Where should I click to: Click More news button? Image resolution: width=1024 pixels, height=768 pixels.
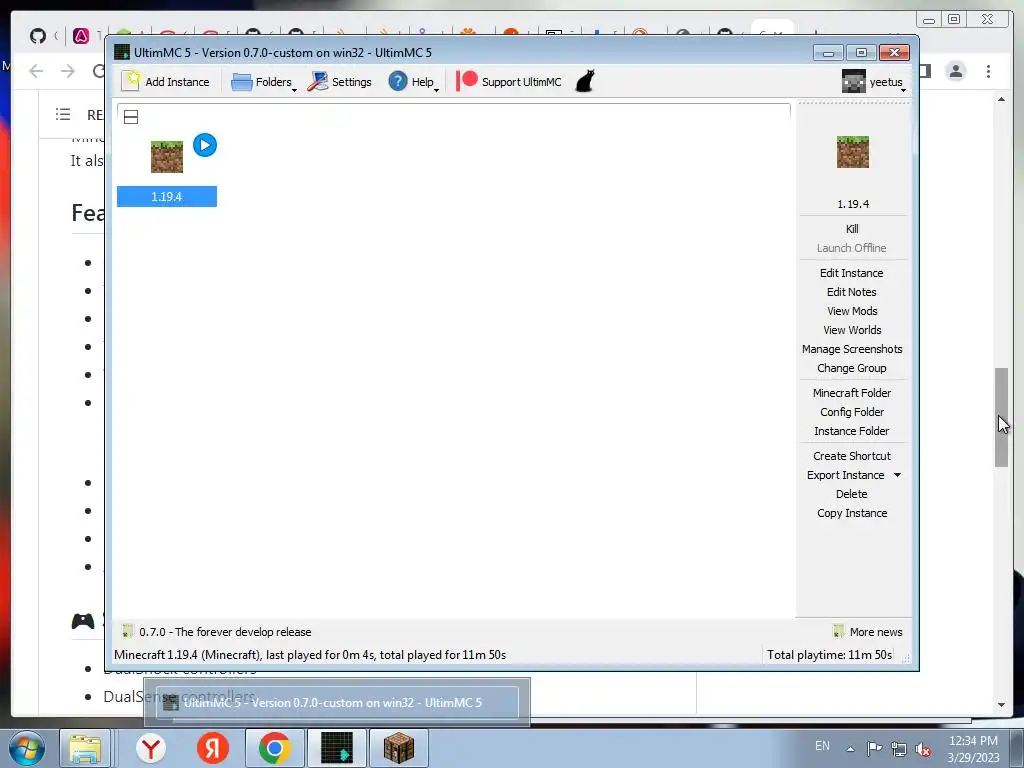coord(867,632)
